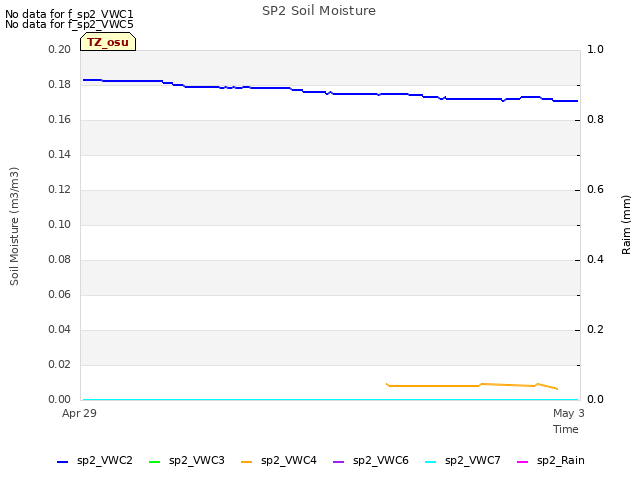
Task: Click the May 3 x-axis label
Action: 569,413
